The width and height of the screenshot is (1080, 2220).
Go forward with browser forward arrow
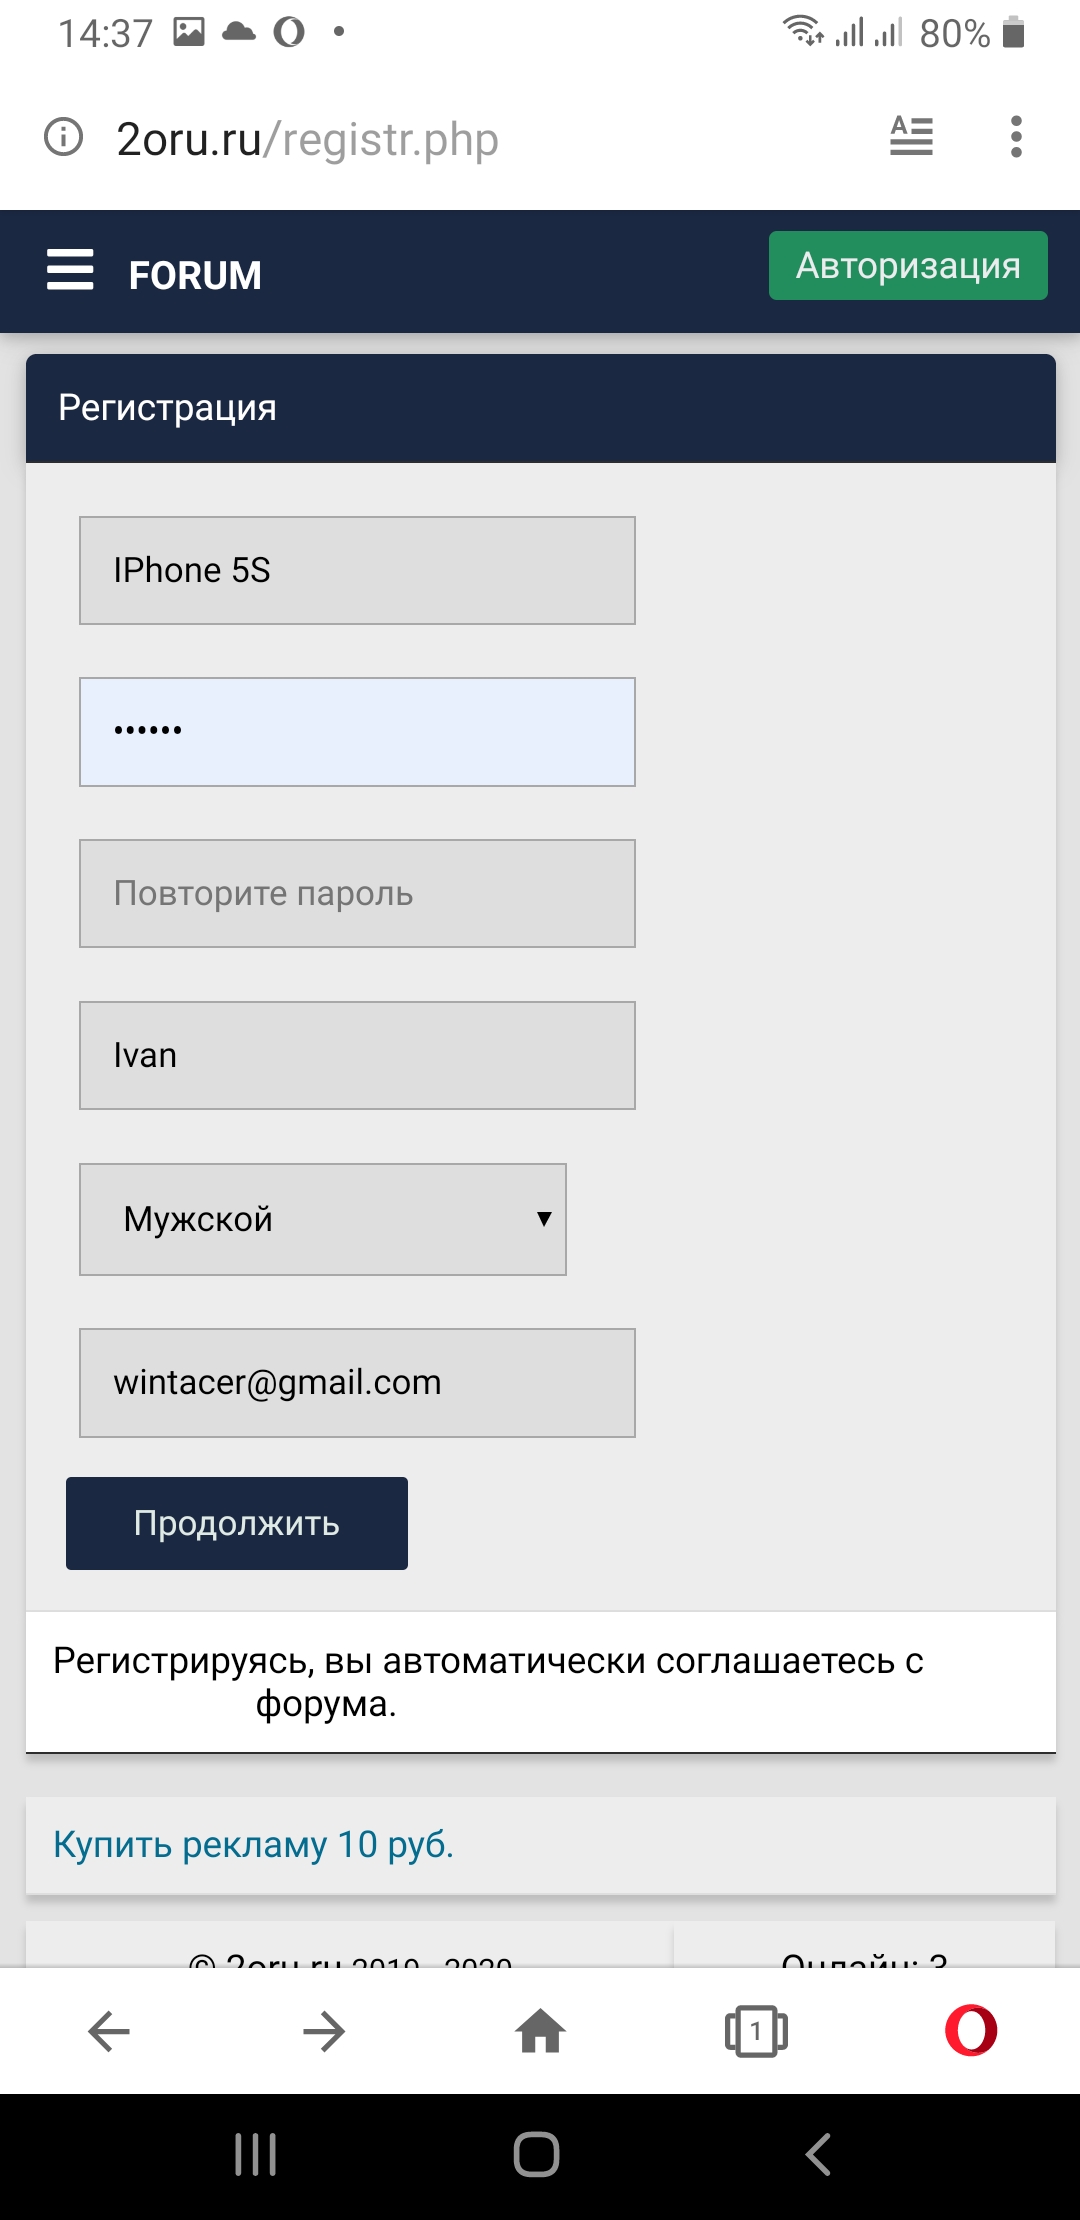coord(324,2031)
